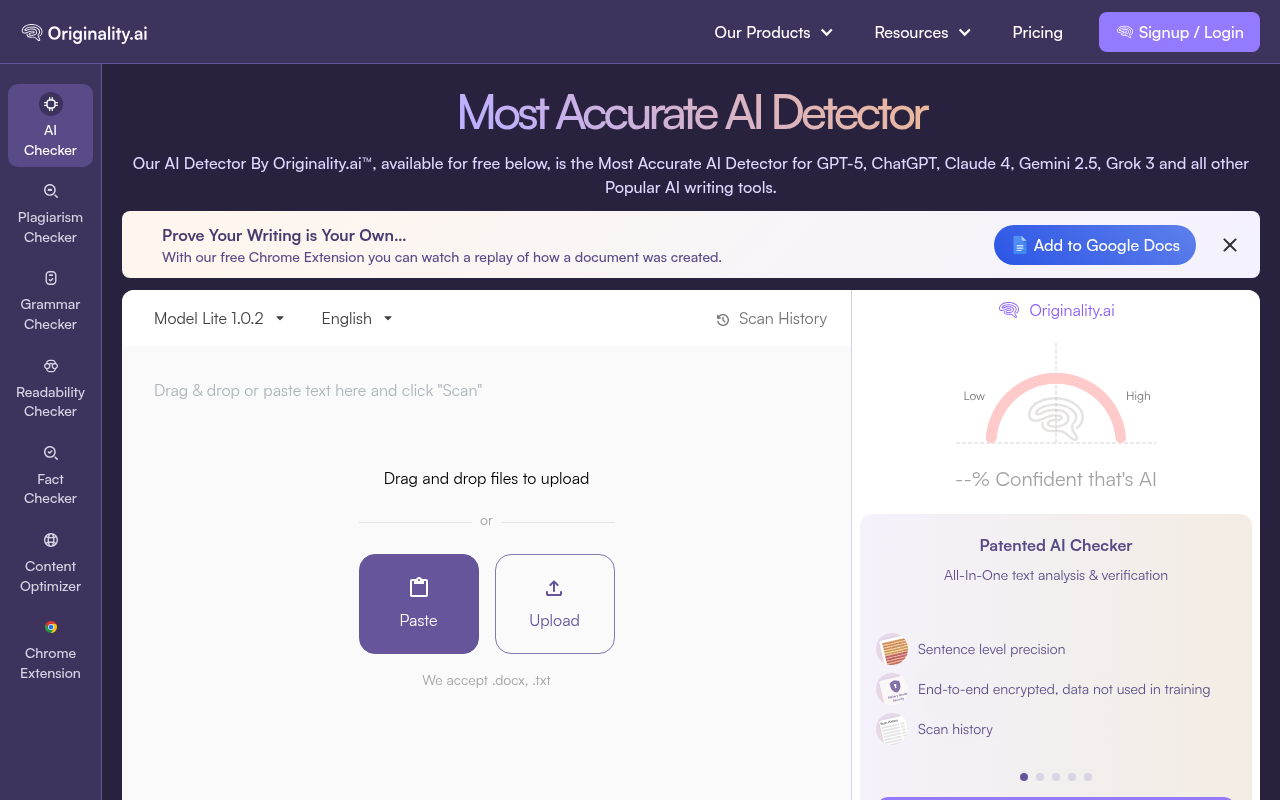Click the Upload files button
The image size is (1280, 800).
[554, 604]
